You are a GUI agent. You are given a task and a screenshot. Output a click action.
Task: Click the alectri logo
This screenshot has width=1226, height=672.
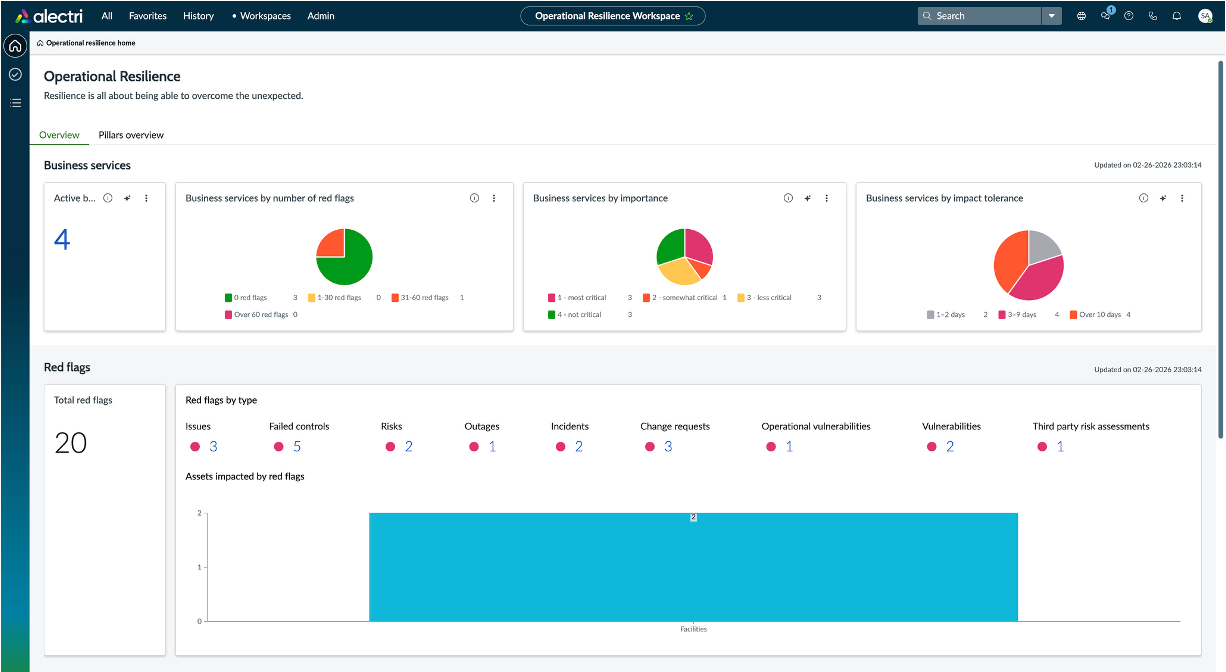coord(48,16)
